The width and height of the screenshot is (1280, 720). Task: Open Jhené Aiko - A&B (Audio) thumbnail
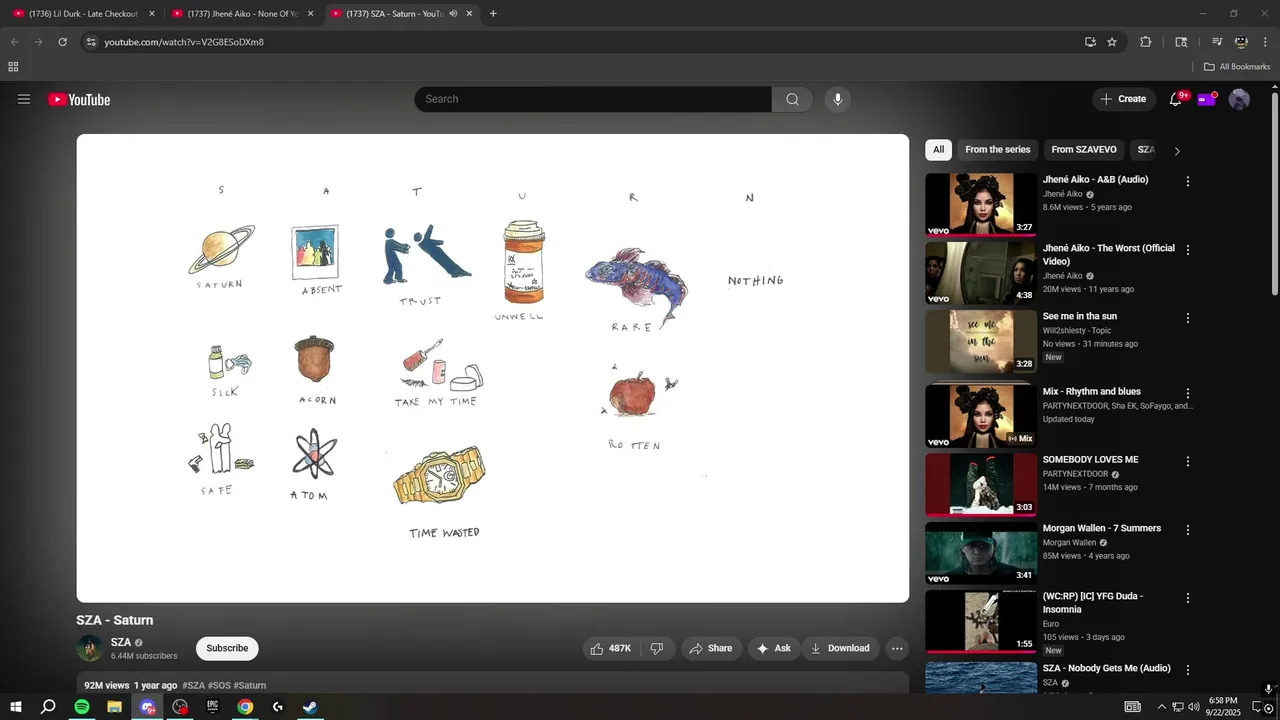tap(981, 205)
